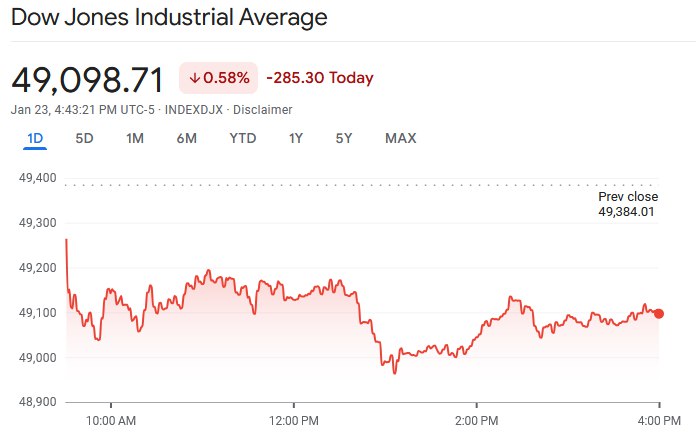Select the YTD tab
This screenshot has height=438, width=696.
242,138
